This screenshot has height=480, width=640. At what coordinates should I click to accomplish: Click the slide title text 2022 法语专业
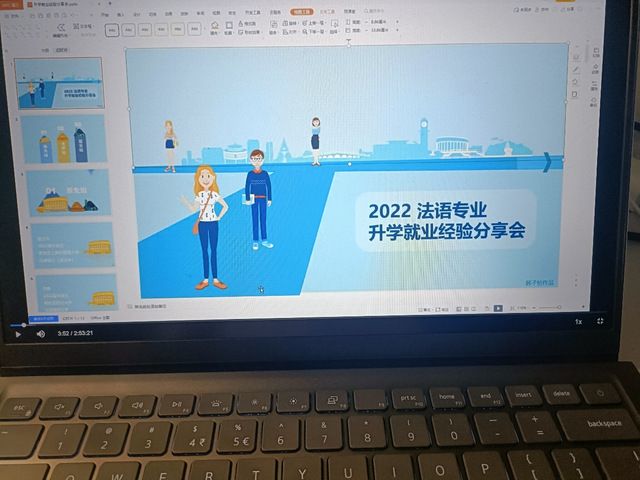click(x=427, y=211)
